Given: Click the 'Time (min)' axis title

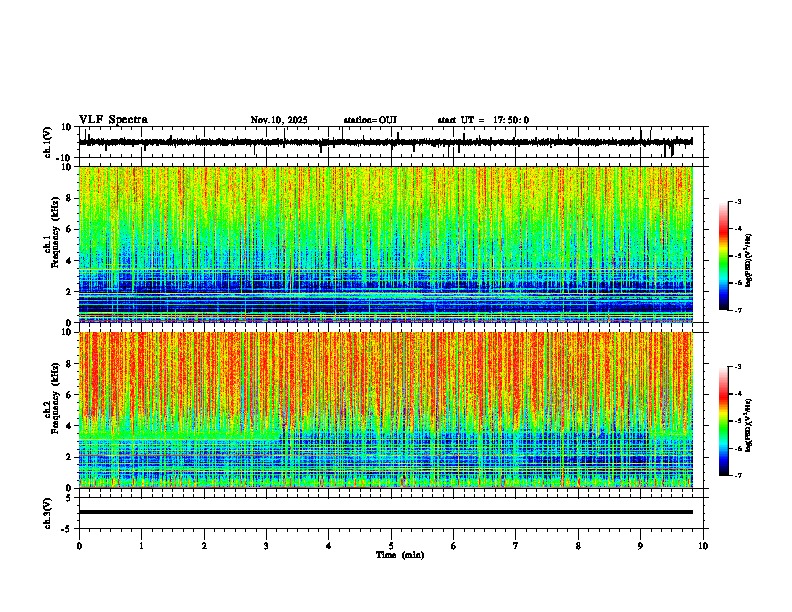Looking at the screenshot, I should 400,555.
